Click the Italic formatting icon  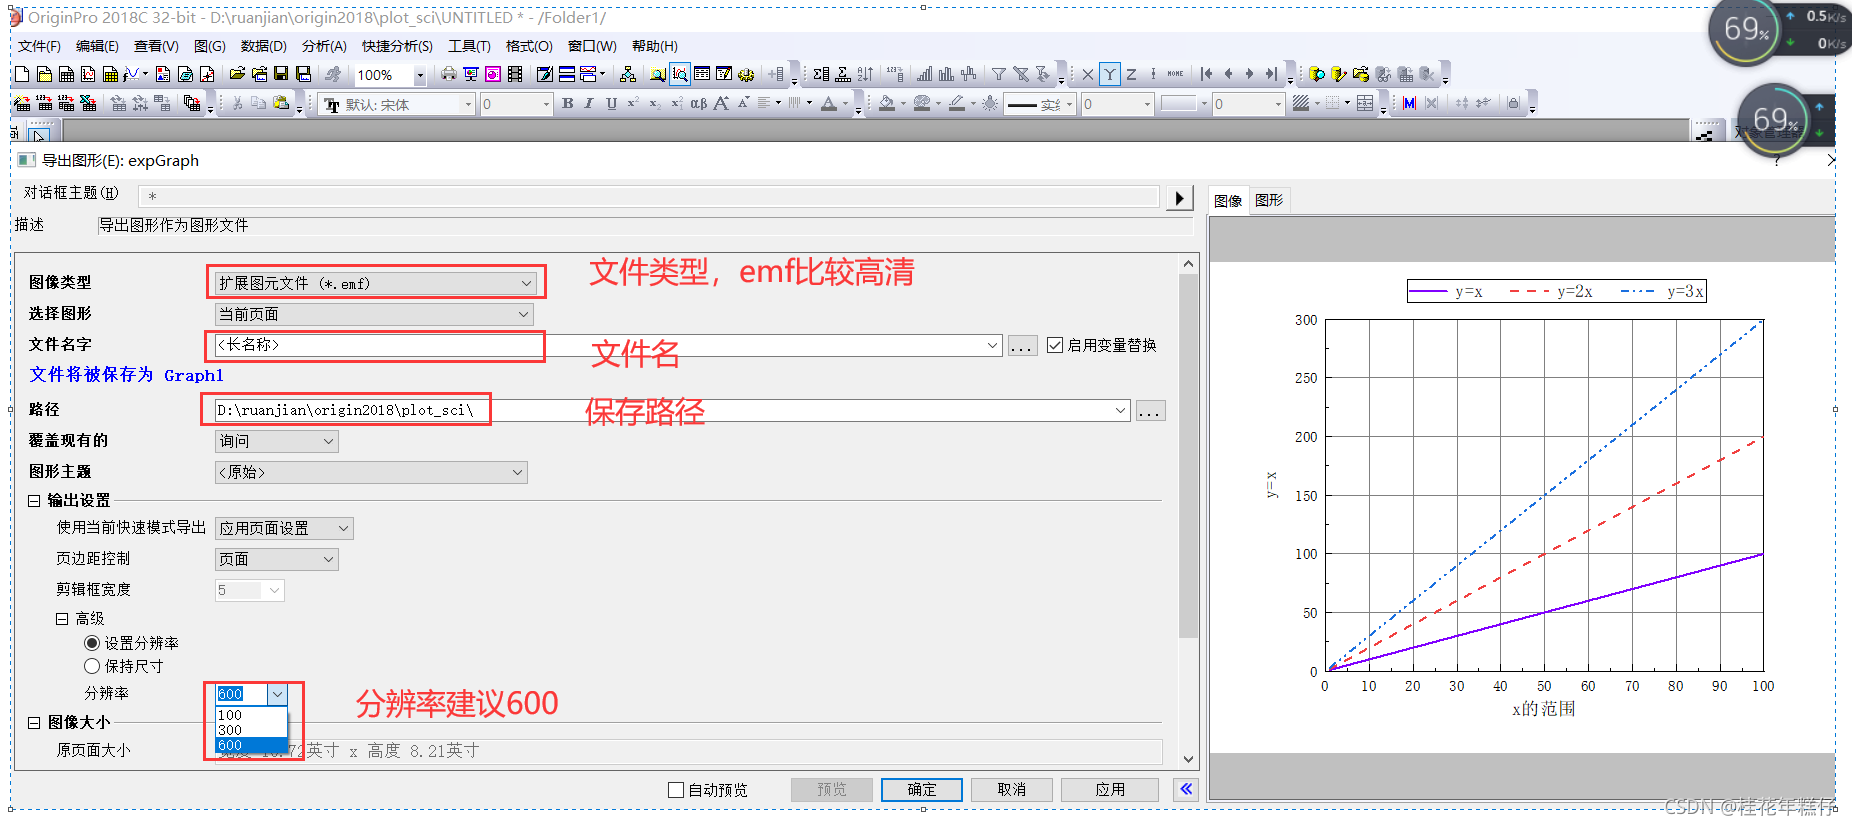(589, 103)
